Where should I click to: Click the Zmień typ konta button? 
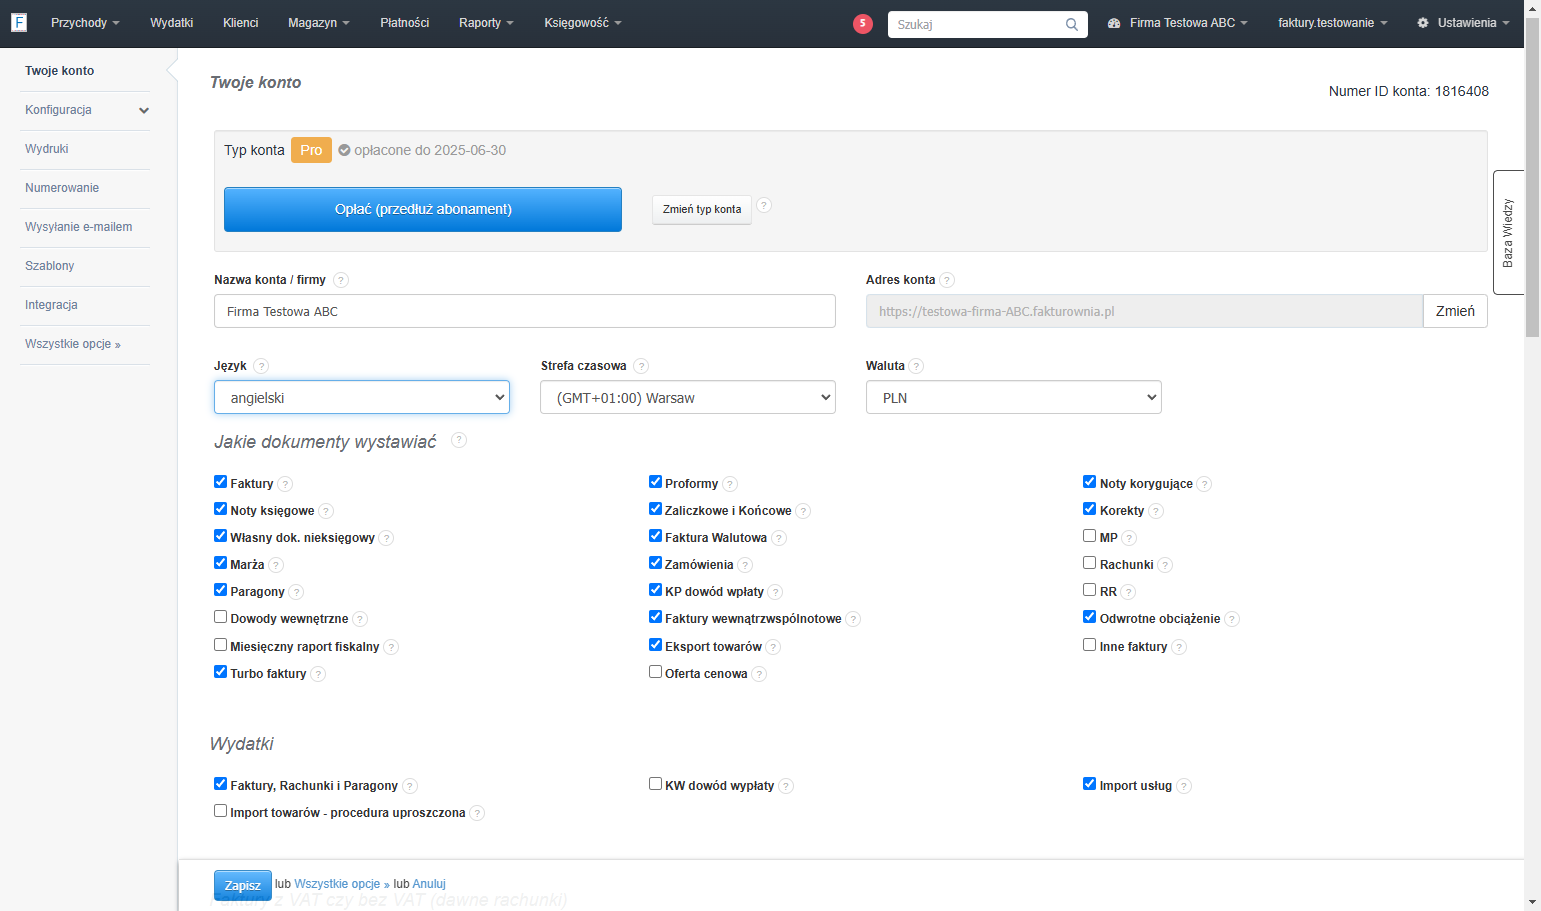point(702,210)
